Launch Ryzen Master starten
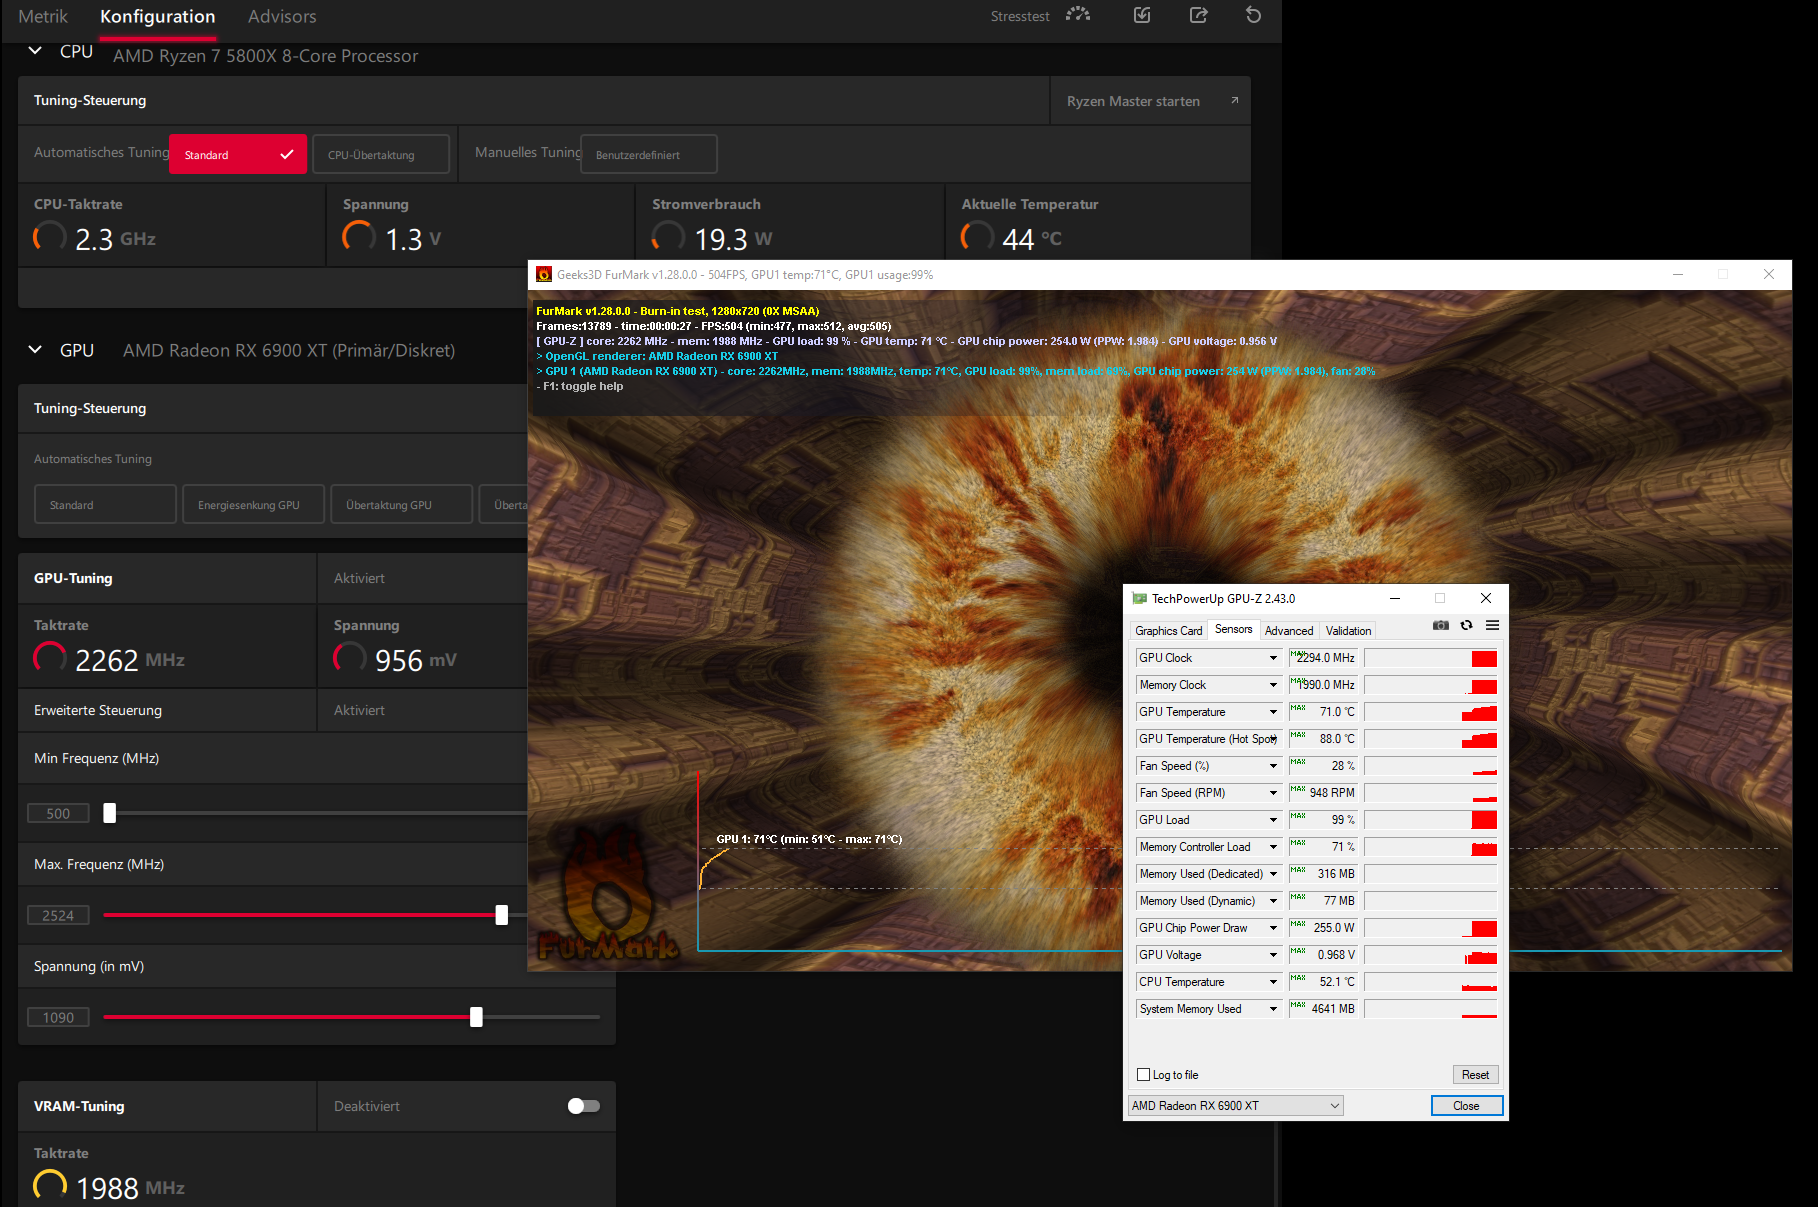The image size is (1818, 1207). click(x=1150, y=101)
